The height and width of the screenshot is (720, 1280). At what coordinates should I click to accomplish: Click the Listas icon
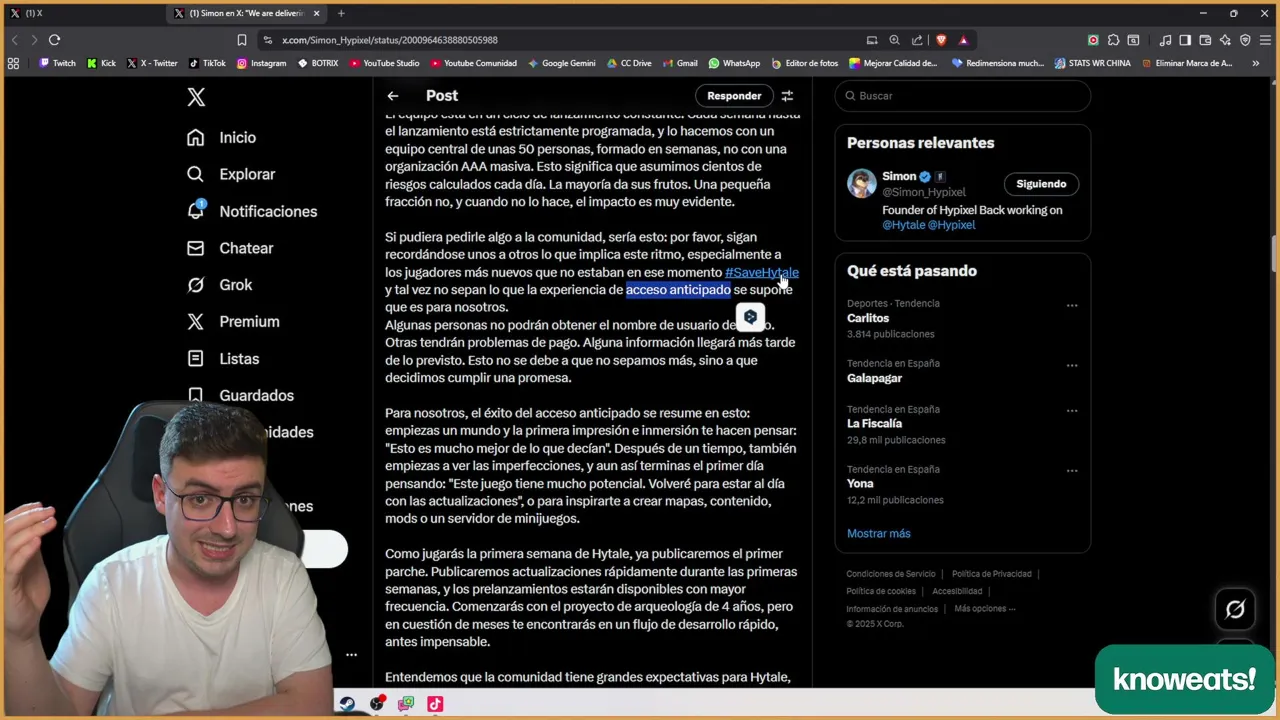click(x=196, y=358)
